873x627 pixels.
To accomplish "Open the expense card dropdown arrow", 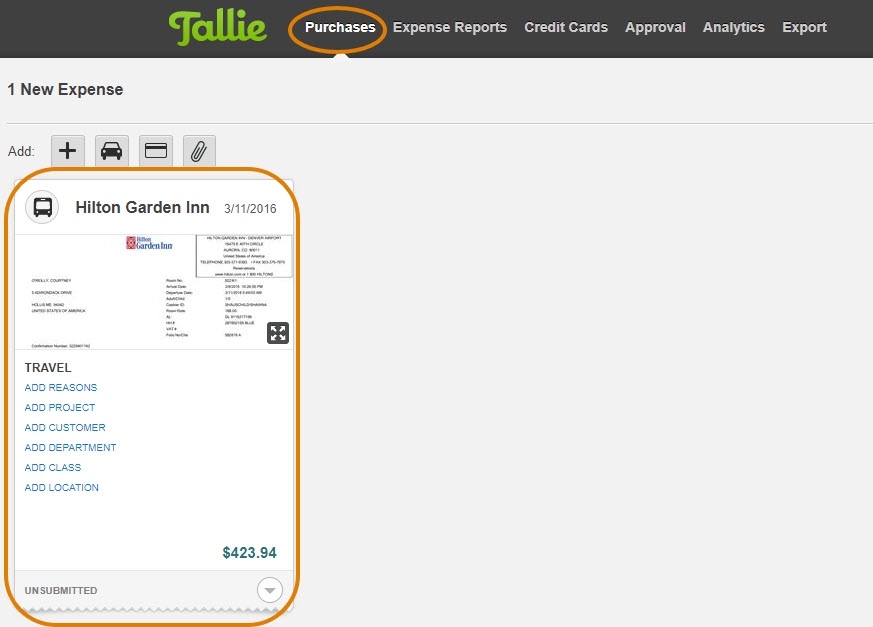I will pos(270,590).
